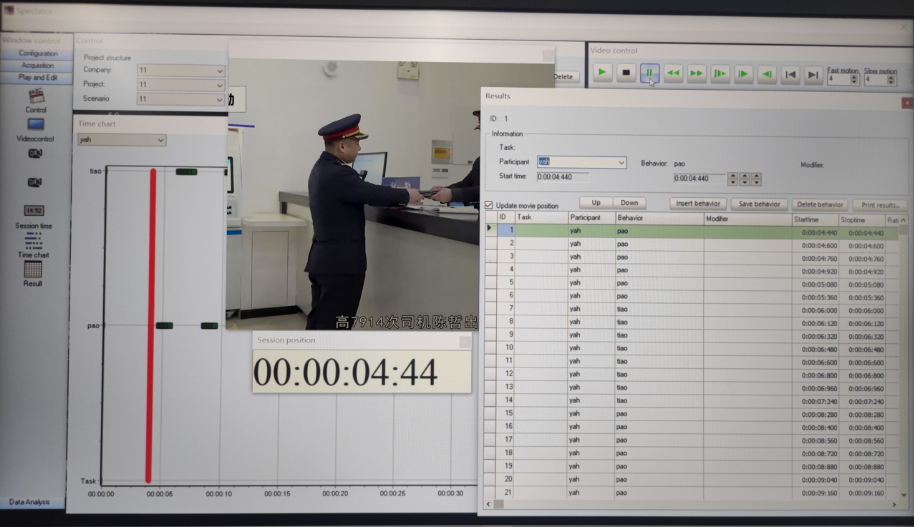Click the rewind double-arrow button
This screenshot has width=914, height=527.
click(673, 73)
